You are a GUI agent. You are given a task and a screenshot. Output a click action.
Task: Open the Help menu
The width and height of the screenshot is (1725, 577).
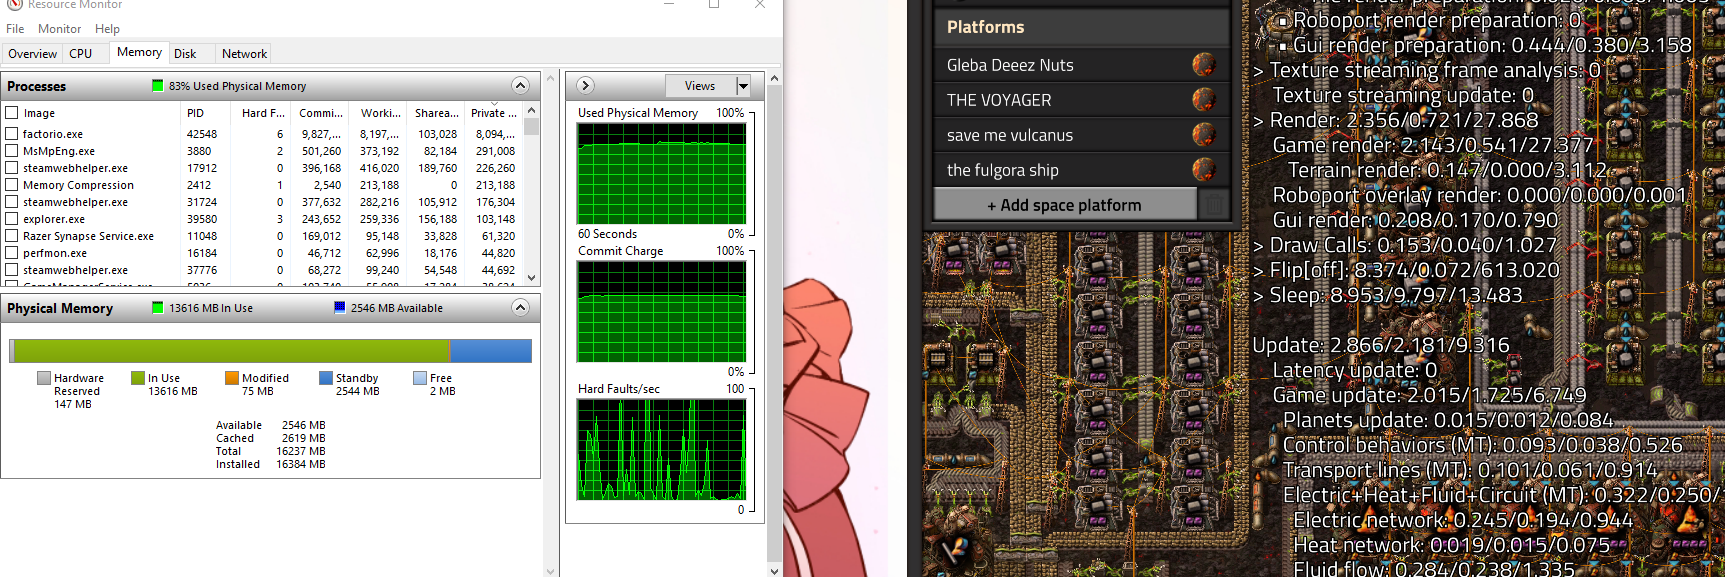click(x=107, y=29)
